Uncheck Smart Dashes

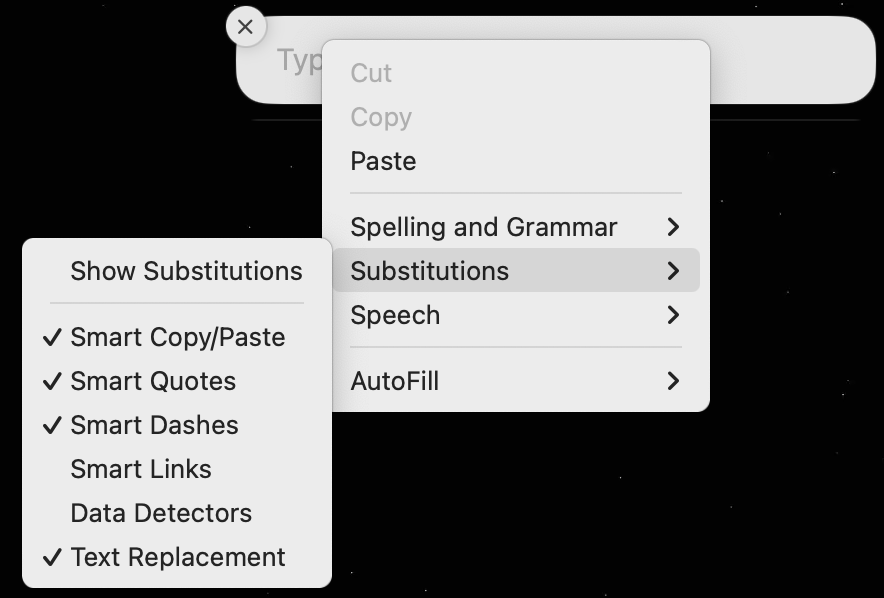pos(155,425)
